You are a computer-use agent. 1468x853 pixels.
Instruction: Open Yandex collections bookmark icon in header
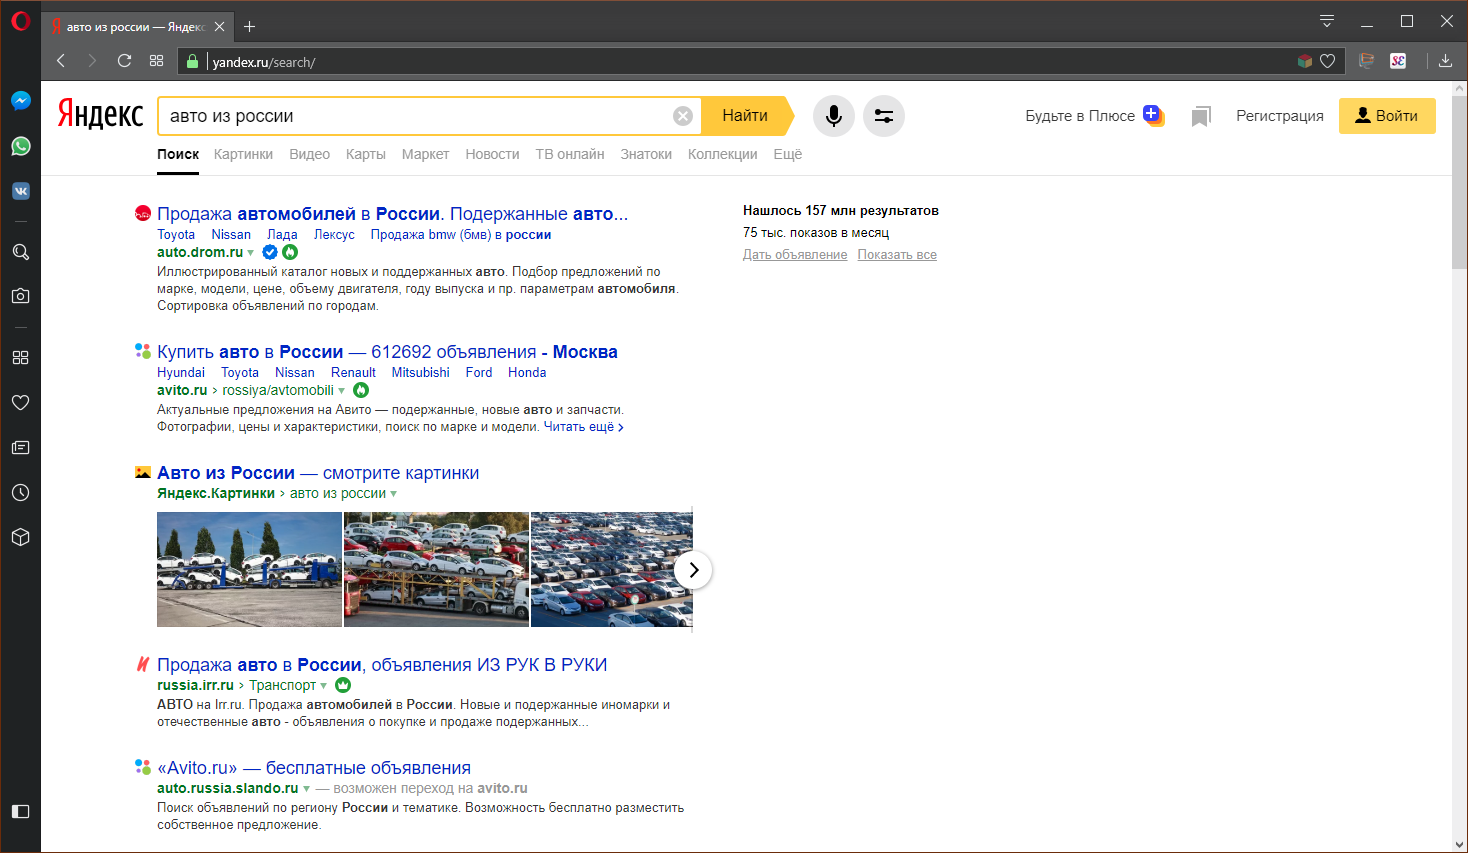point(1201,117)
